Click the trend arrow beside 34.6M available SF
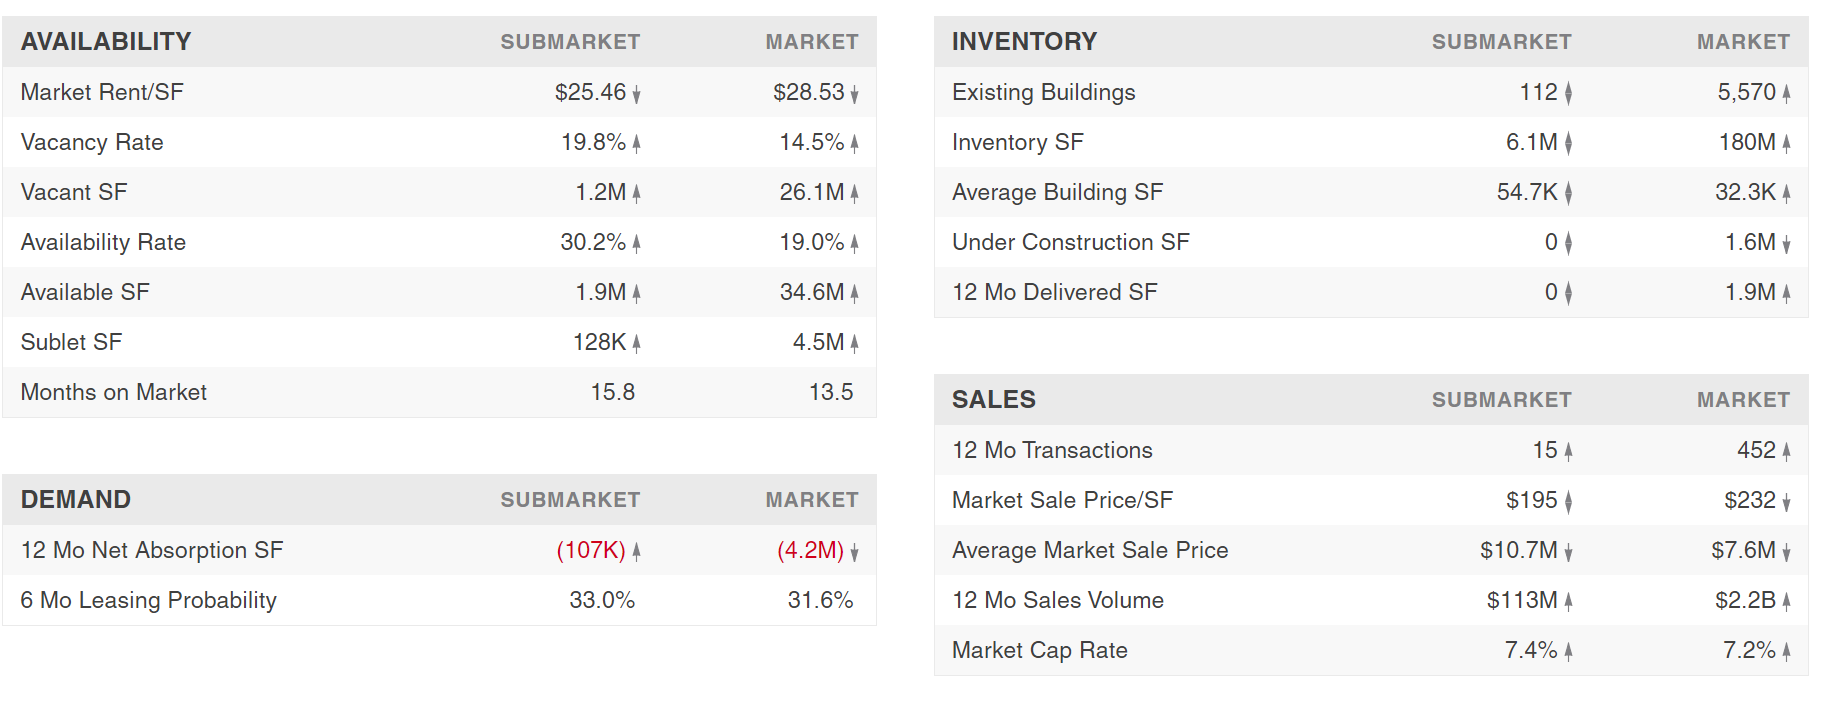Screen dimensions: 1821x708 pos(854,294)
